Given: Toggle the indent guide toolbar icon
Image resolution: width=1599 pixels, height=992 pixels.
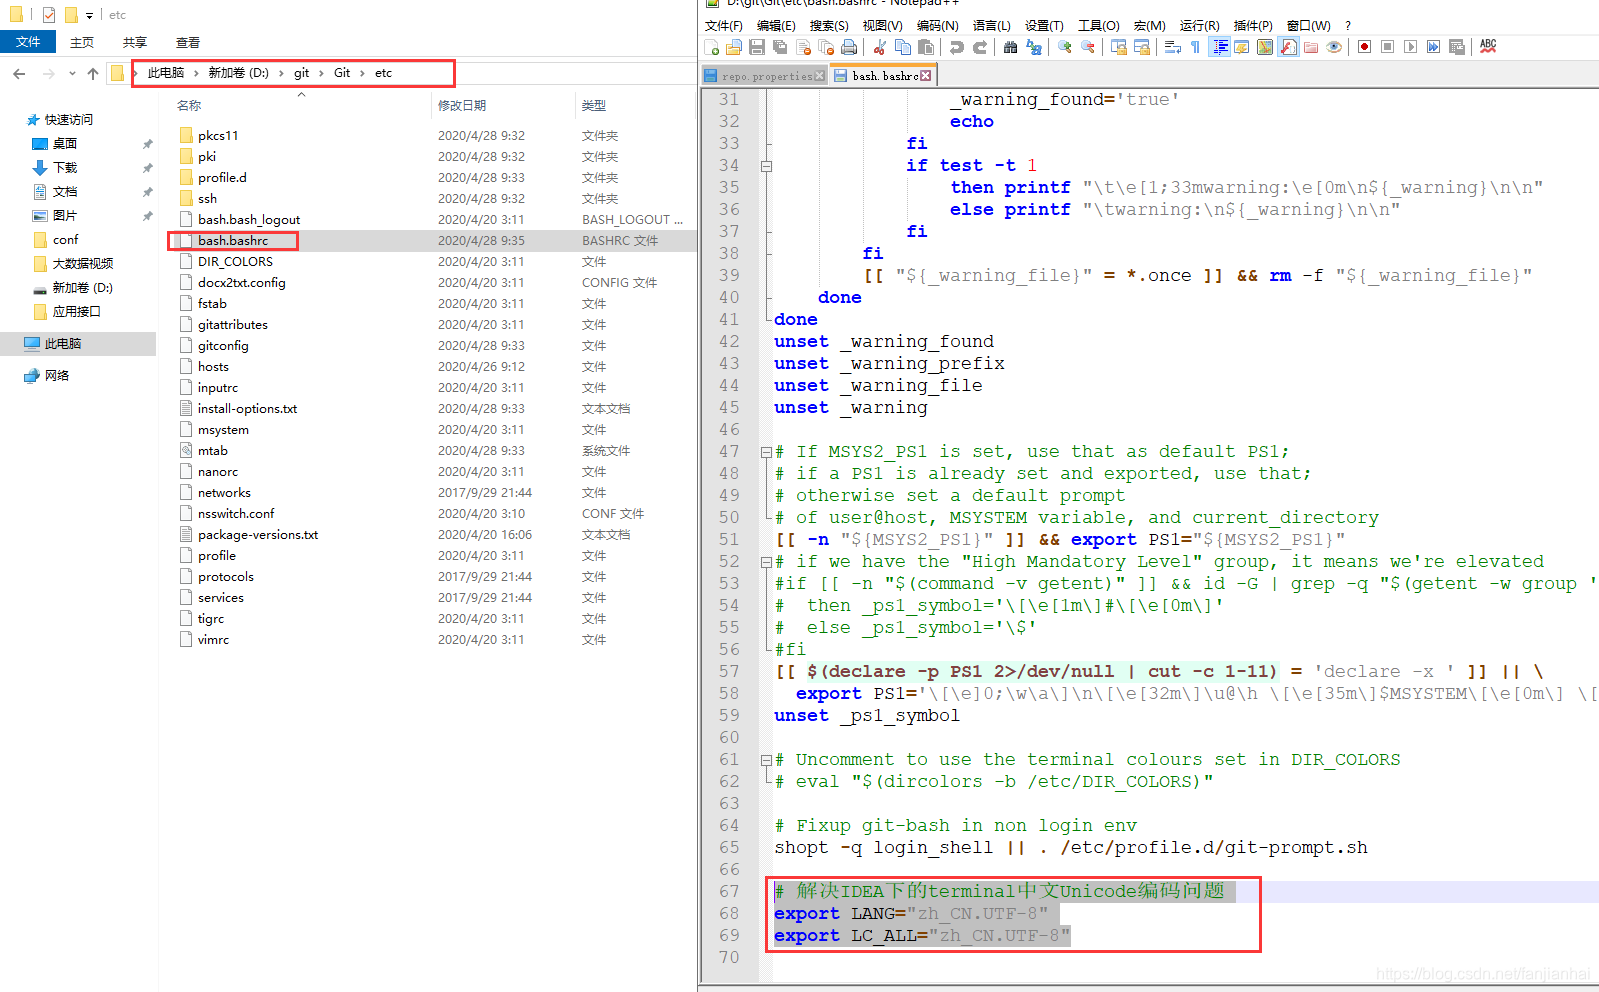Looking at the screenshot, I should click(1220, 47).
